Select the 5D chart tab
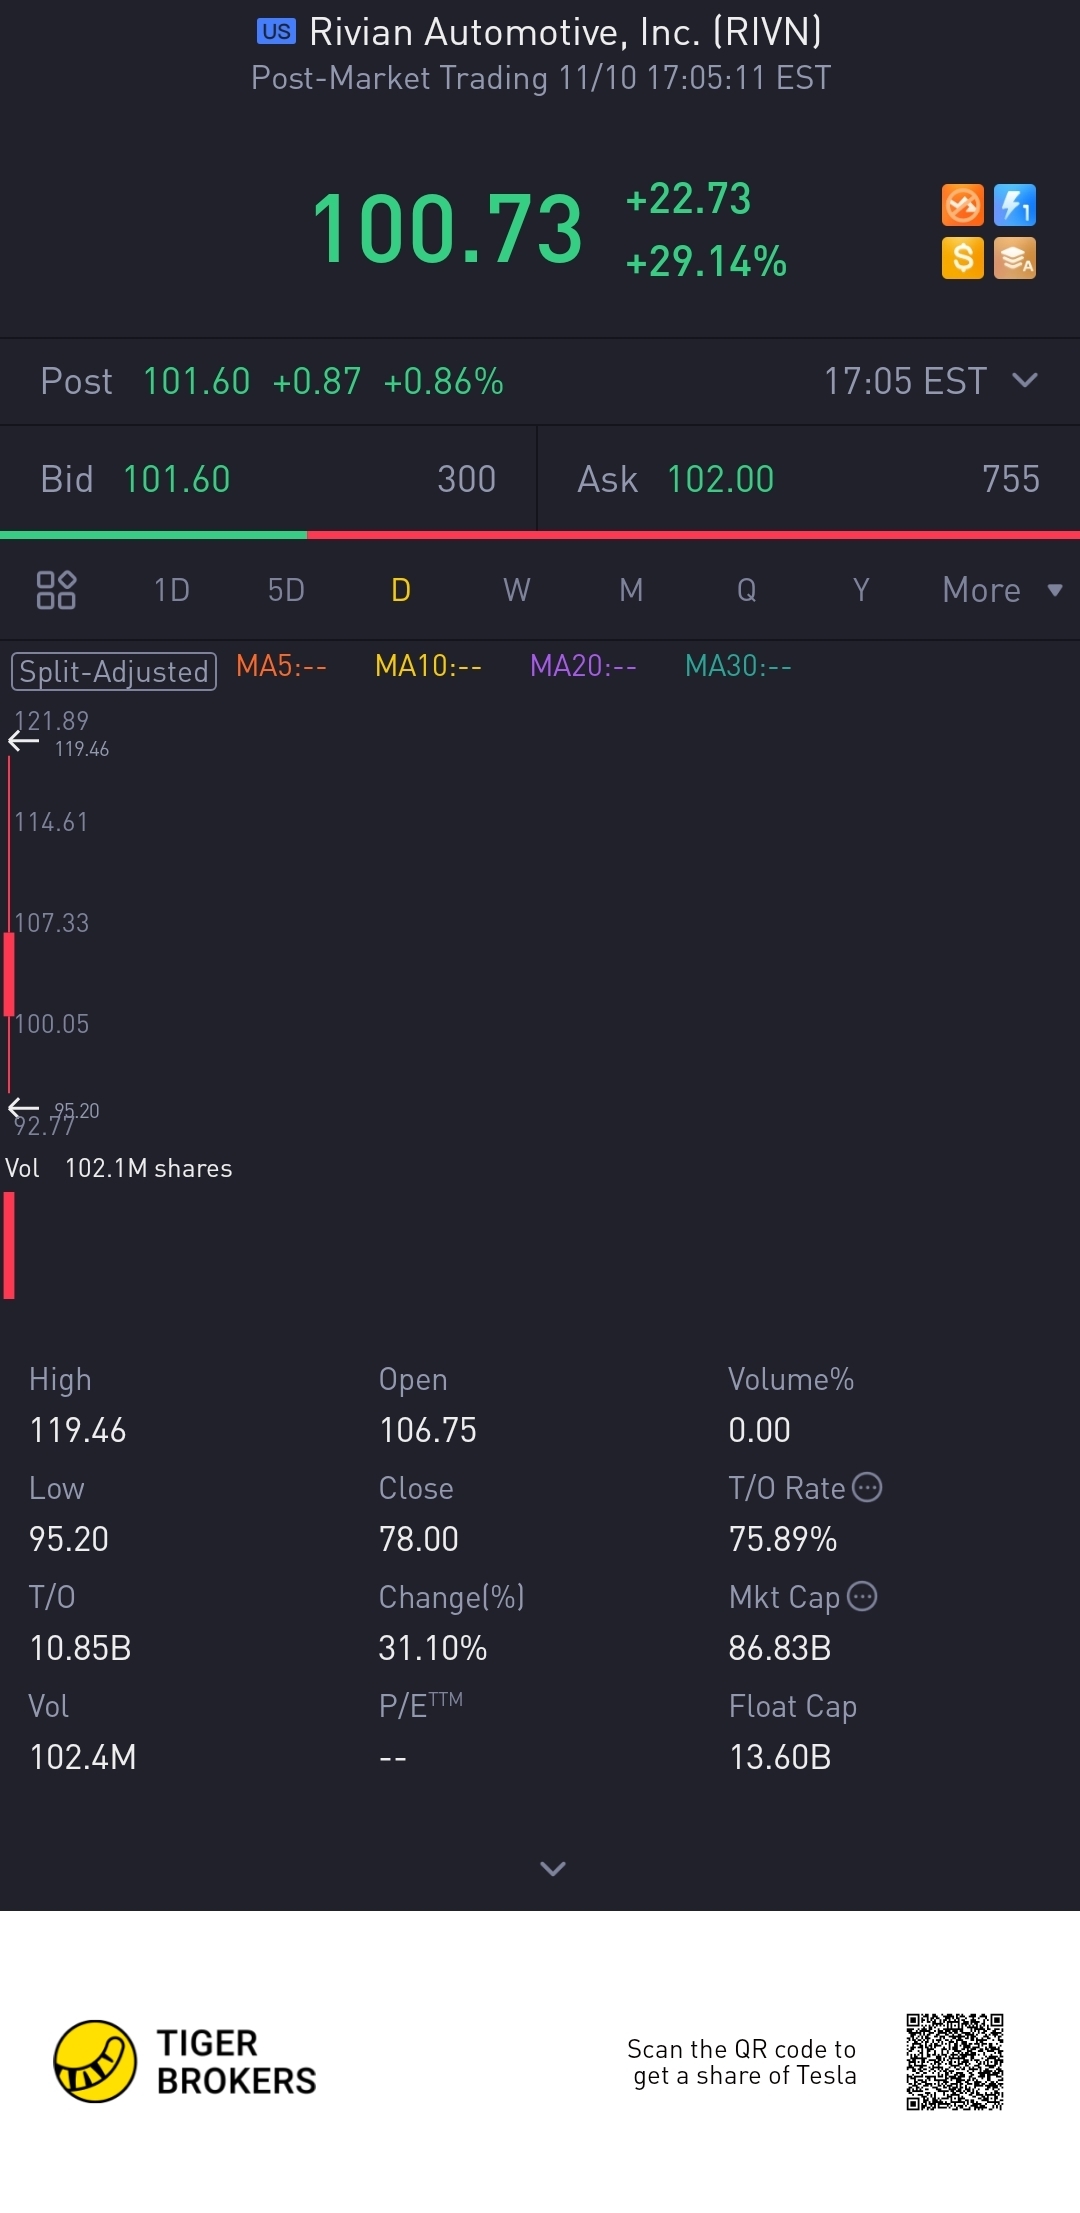The width and height of the screenshot is (1080, 2213). (x=286, y=590)
